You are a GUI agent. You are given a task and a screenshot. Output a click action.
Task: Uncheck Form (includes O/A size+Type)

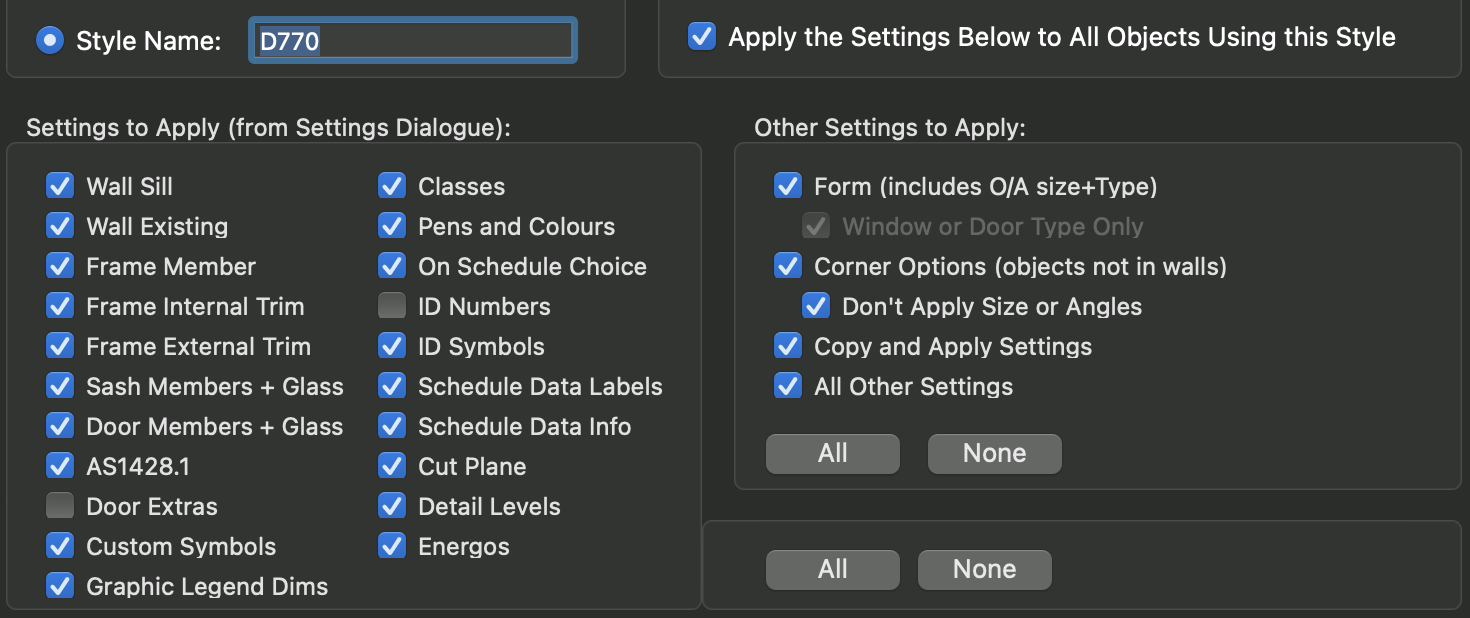pos(788,187)
